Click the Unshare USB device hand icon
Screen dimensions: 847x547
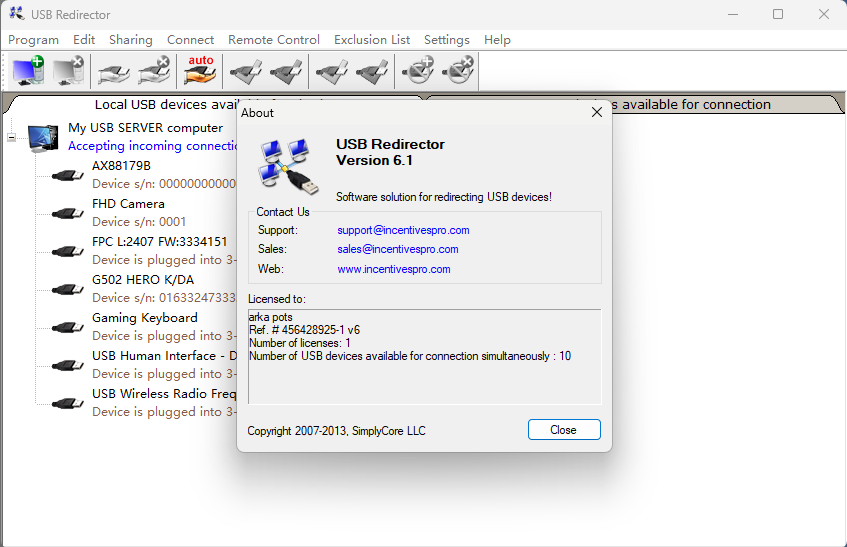(154, 71)
